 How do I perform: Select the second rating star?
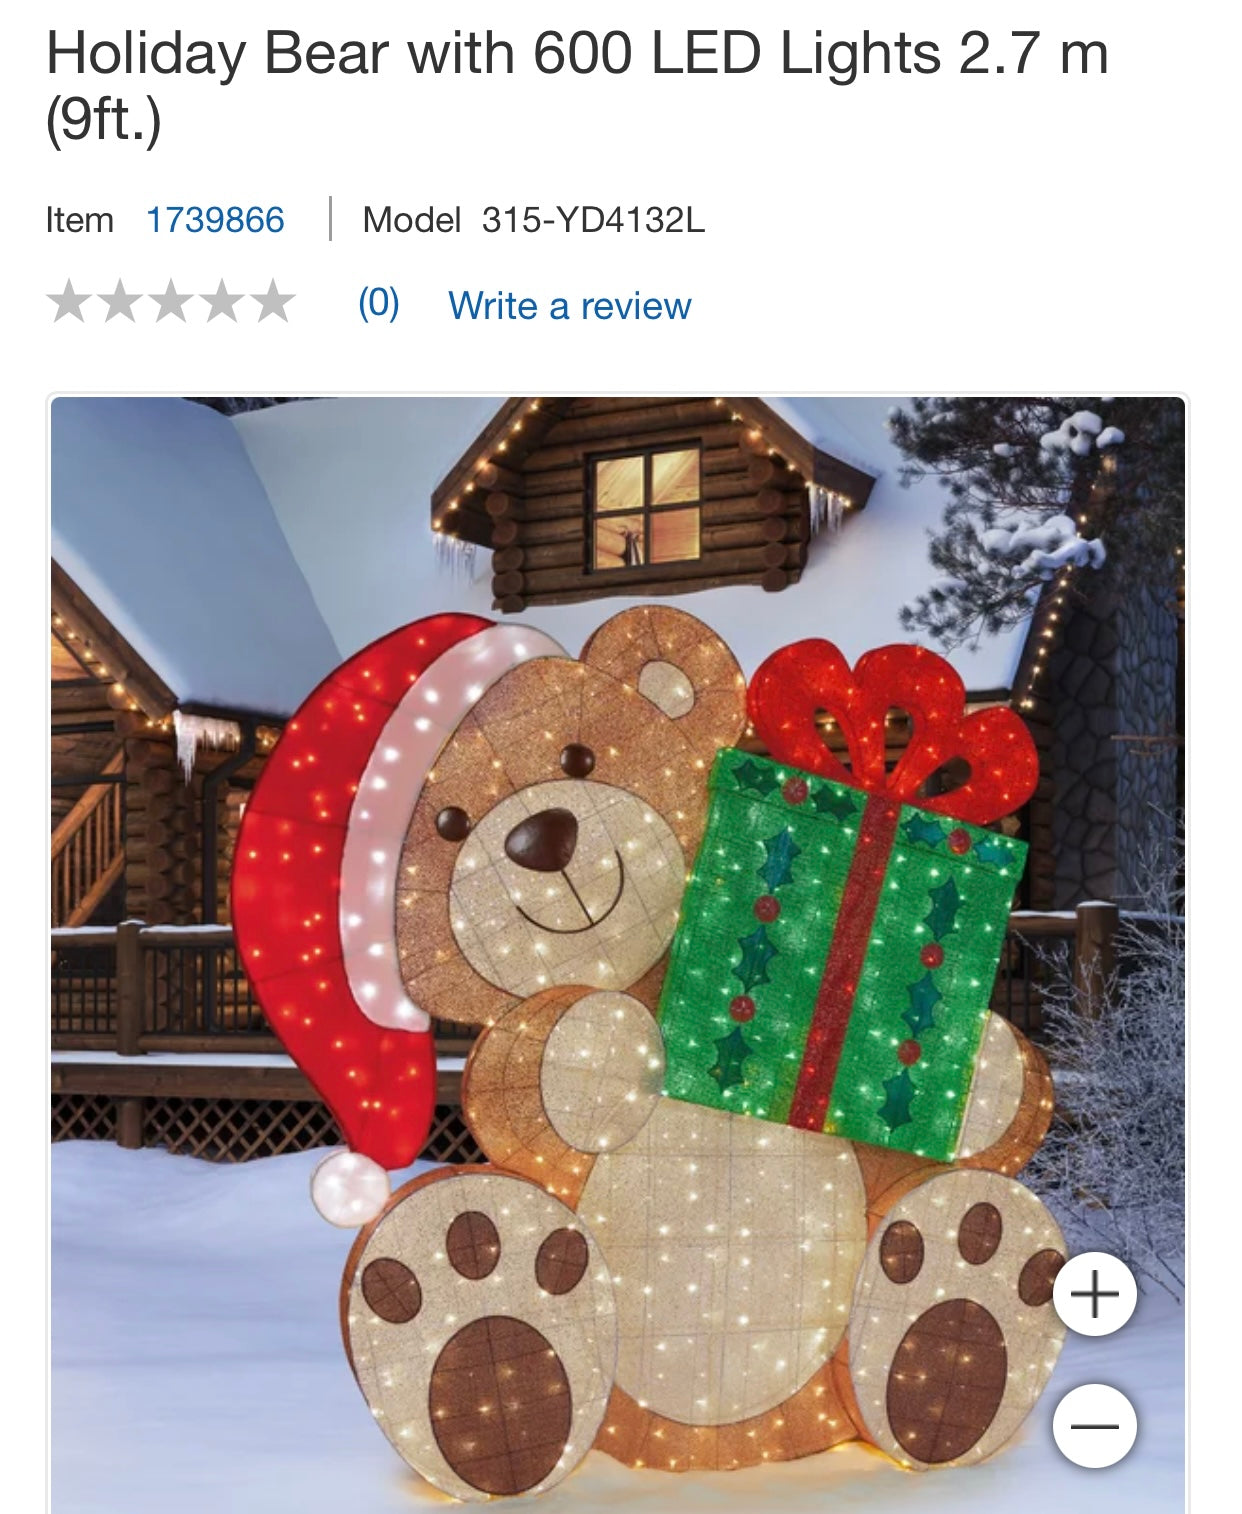(120, 302)
